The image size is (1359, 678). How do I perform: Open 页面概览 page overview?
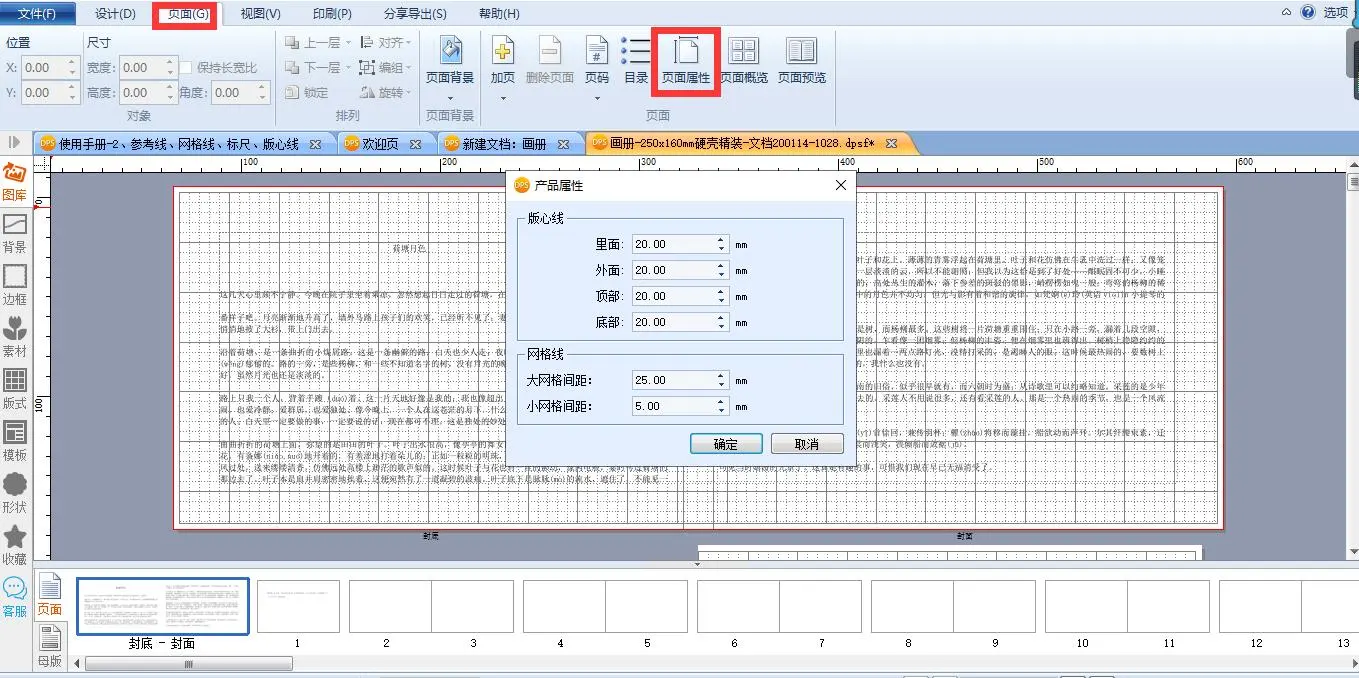pyautogui.click(x=743, y=58)
